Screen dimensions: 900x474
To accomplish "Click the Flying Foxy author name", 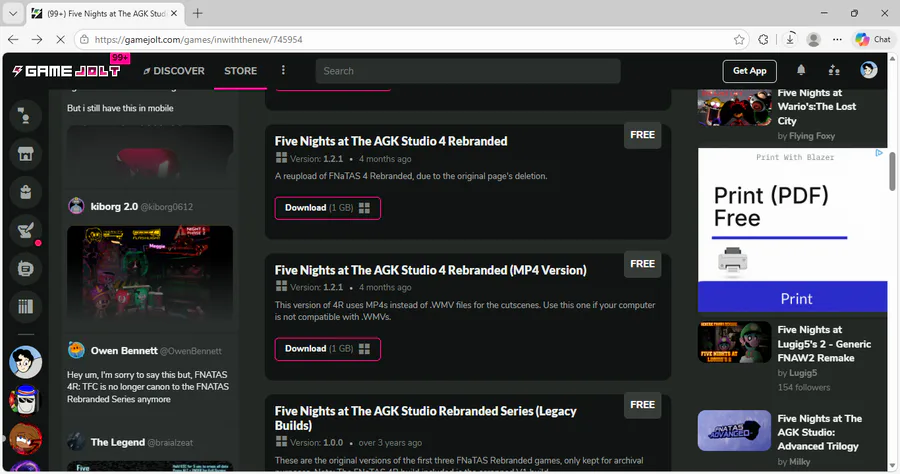I will click(x=812, y=136).
